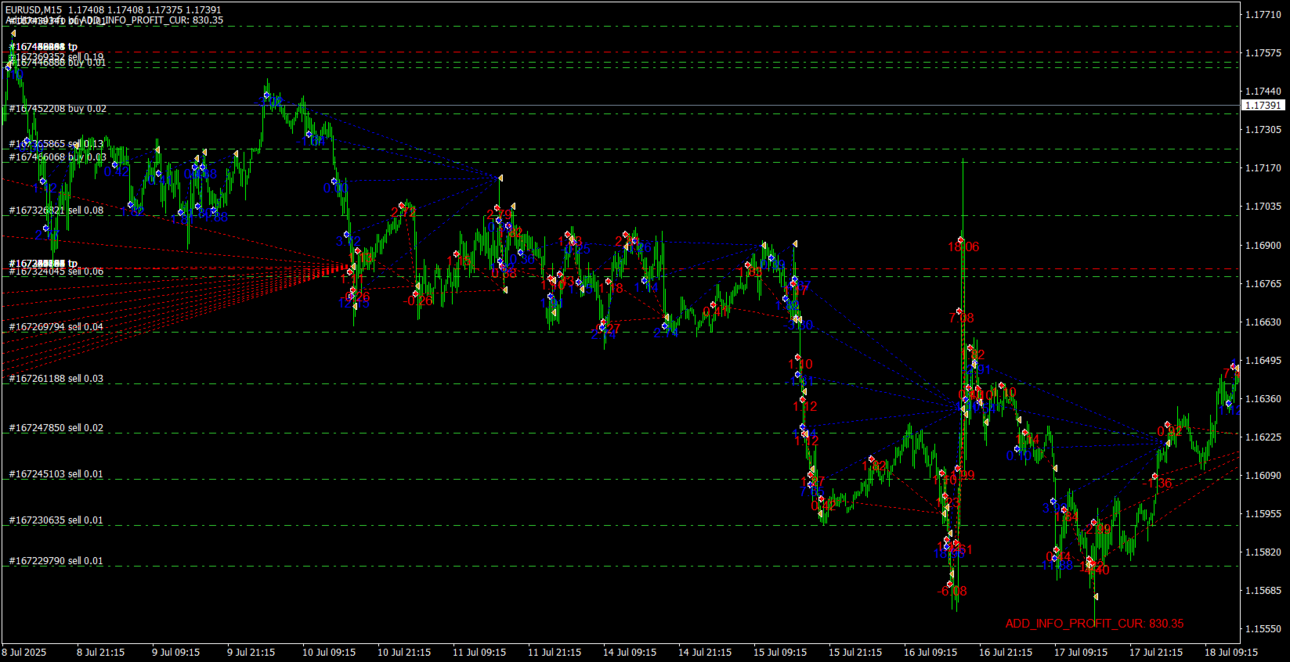Click order label #167466068 buy 0.03
This screenshot has width=1290, height=662.
tap(58, 157)
